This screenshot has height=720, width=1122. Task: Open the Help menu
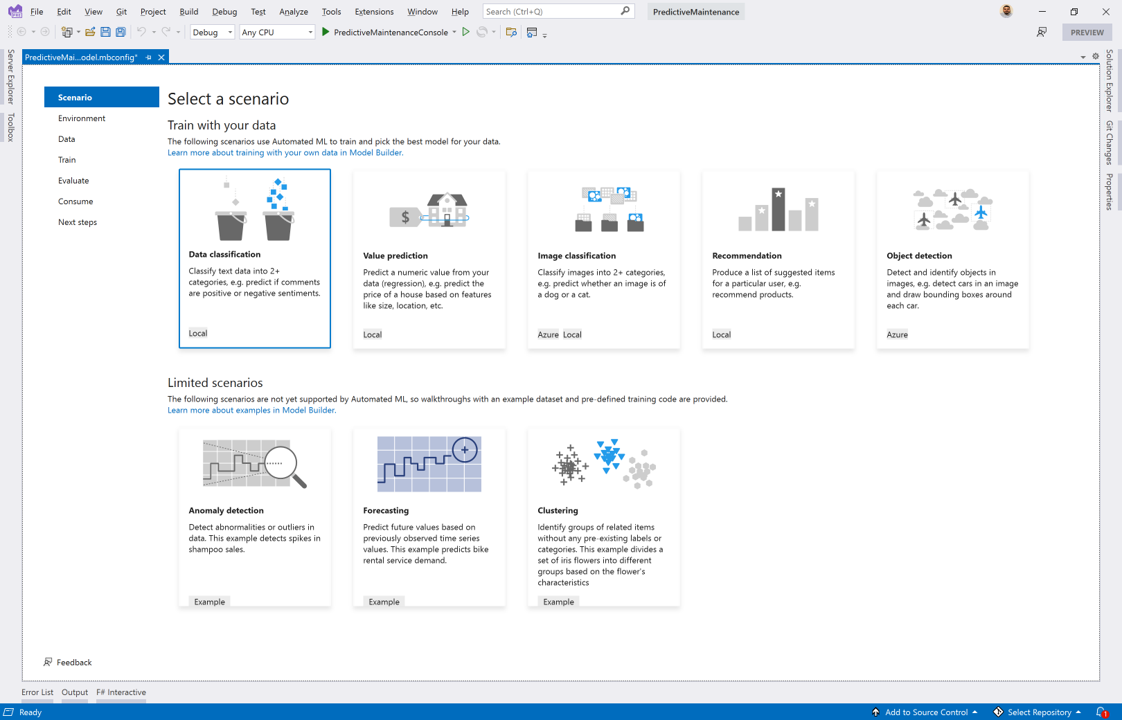tap(460, 11)
